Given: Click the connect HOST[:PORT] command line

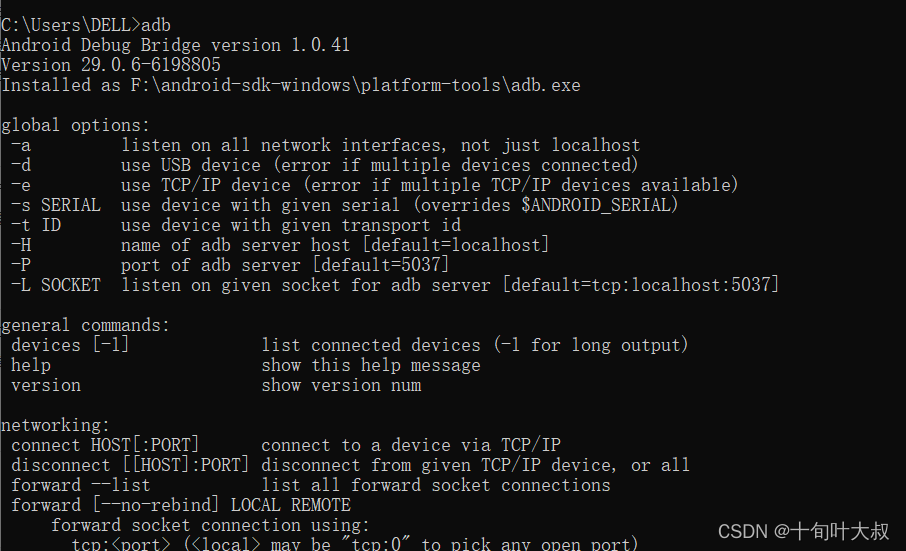Looking at the screenshot, I should click(286, 445).
